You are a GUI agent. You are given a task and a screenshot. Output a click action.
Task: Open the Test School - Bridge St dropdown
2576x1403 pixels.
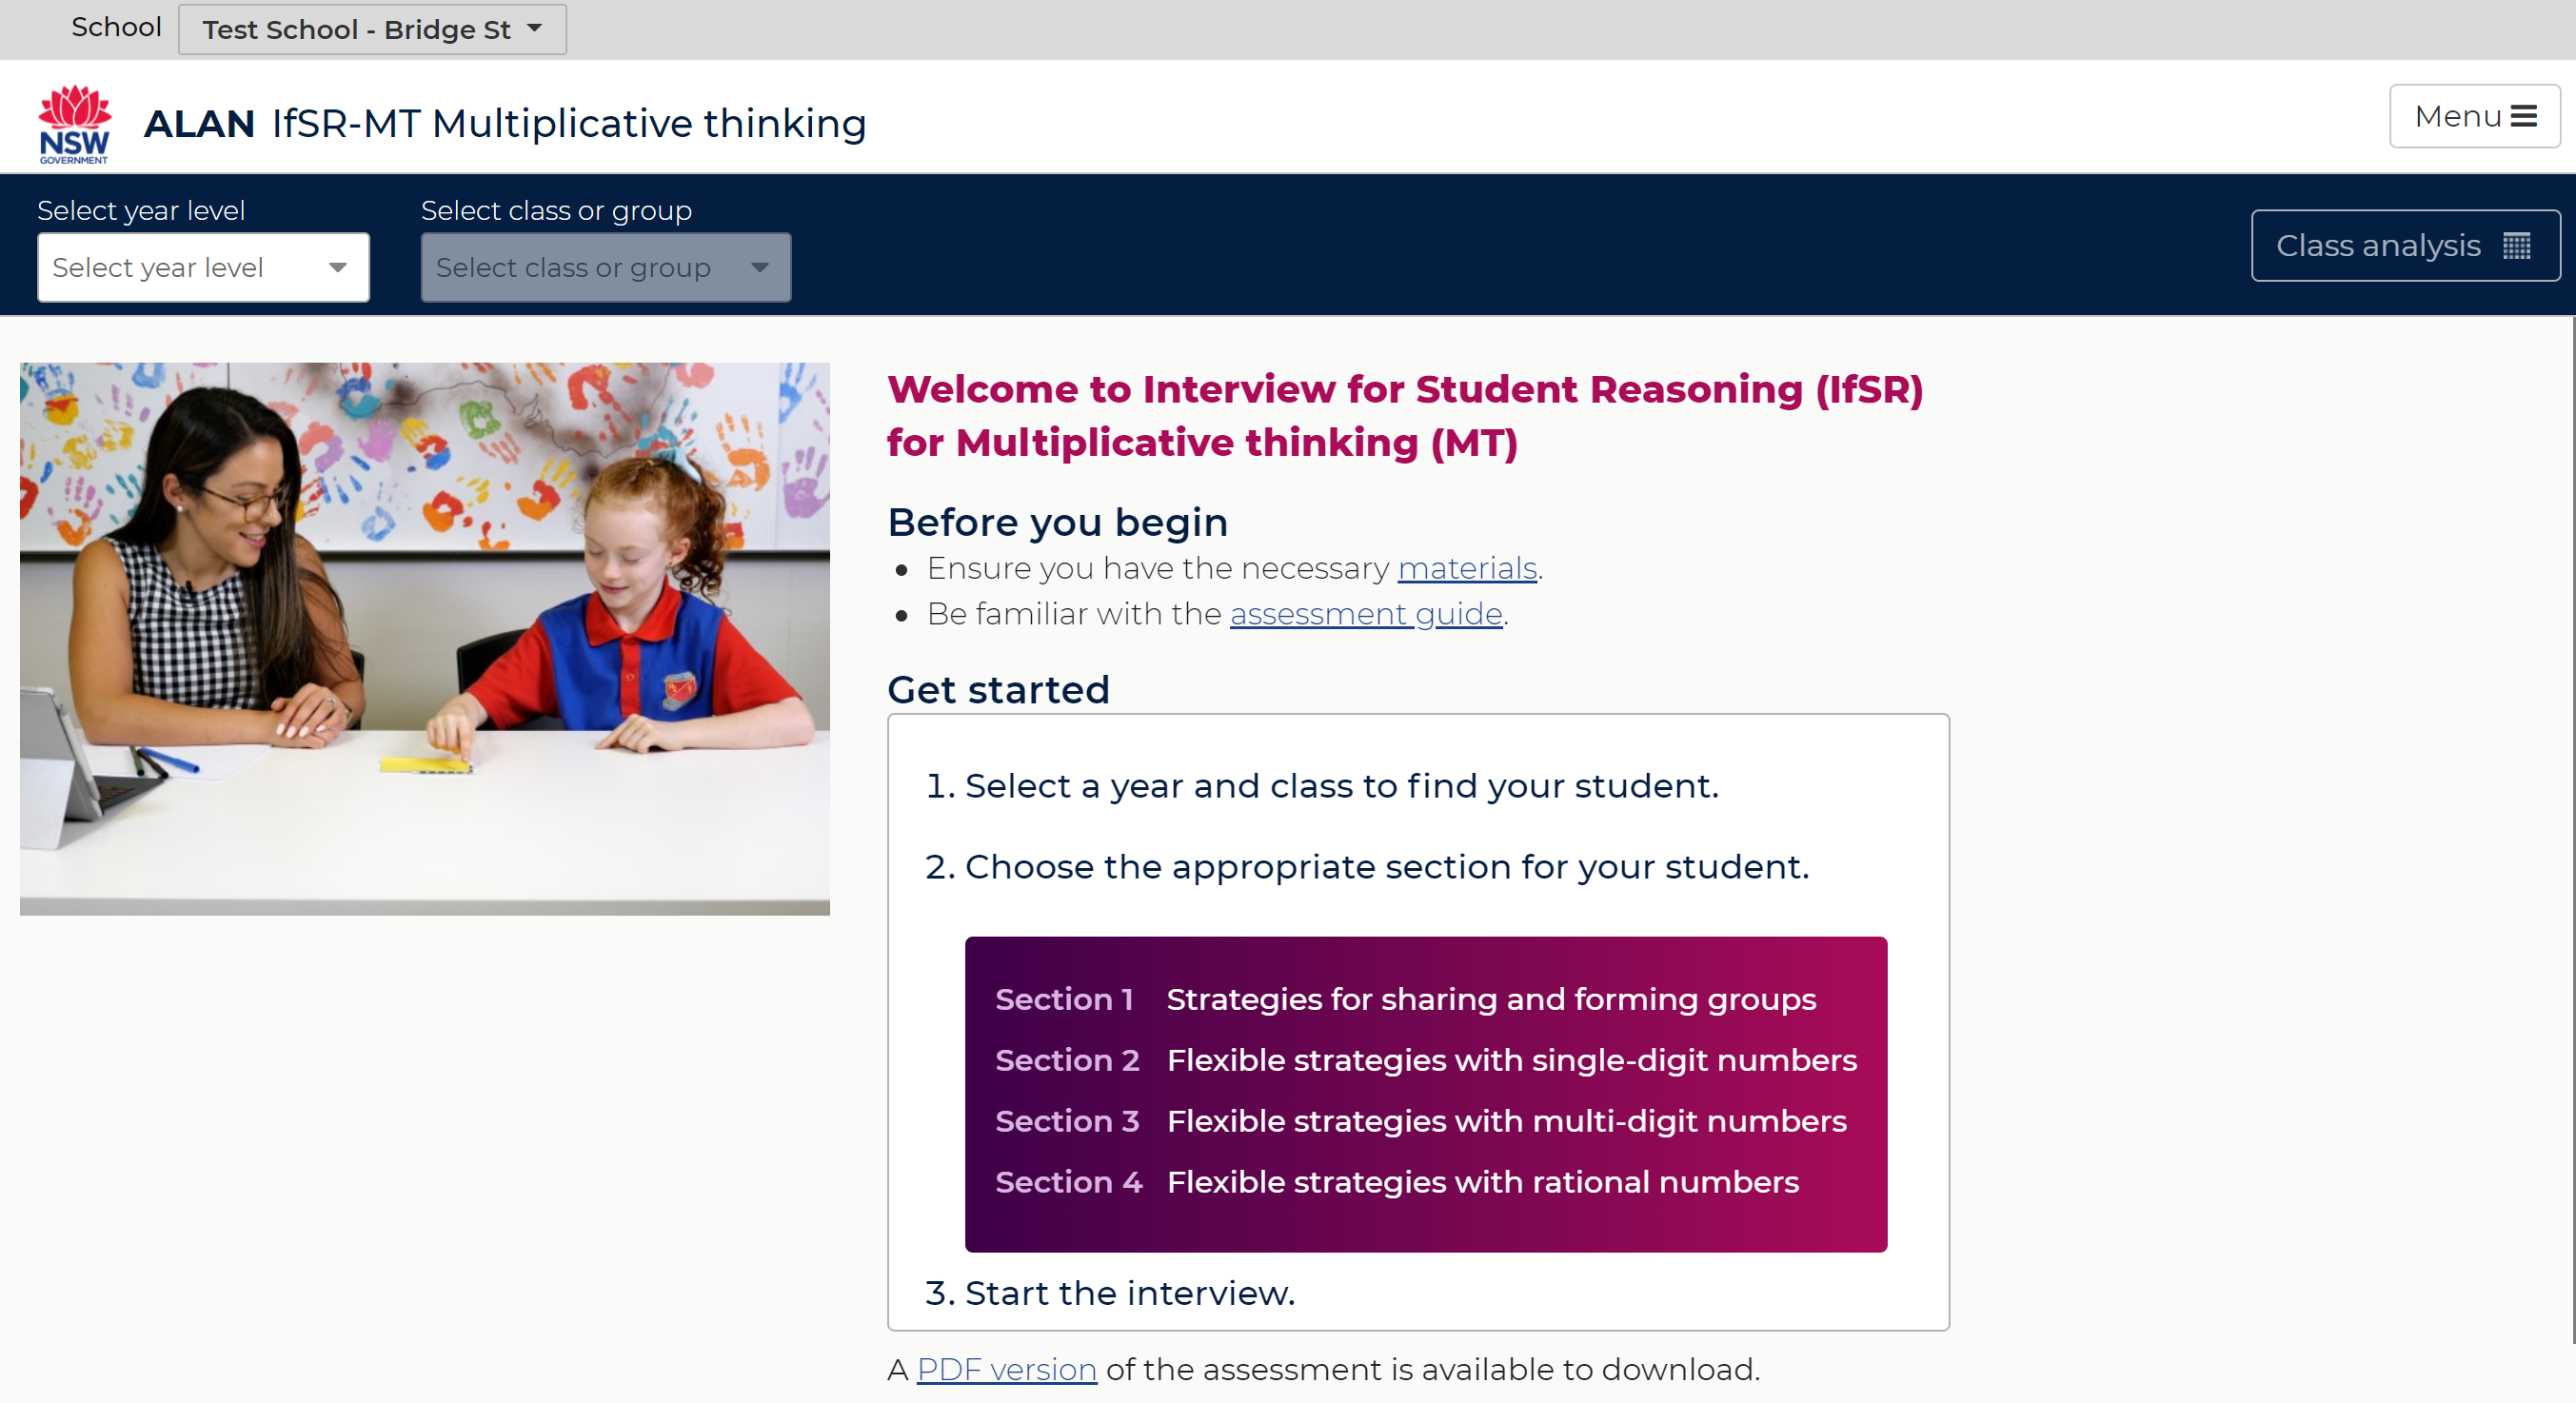[372, 29]
